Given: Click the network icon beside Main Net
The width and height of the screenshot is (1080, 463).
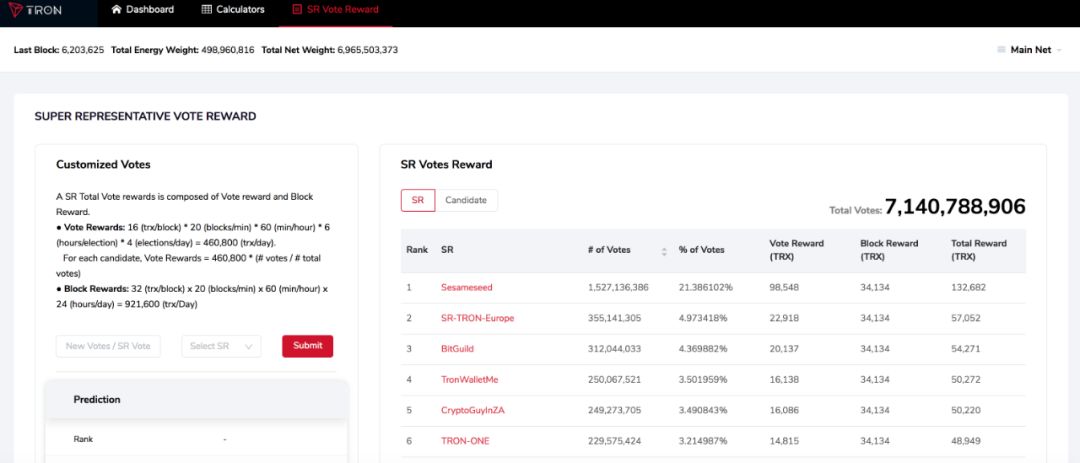Looking at the screenshot, I should 1001,50.
